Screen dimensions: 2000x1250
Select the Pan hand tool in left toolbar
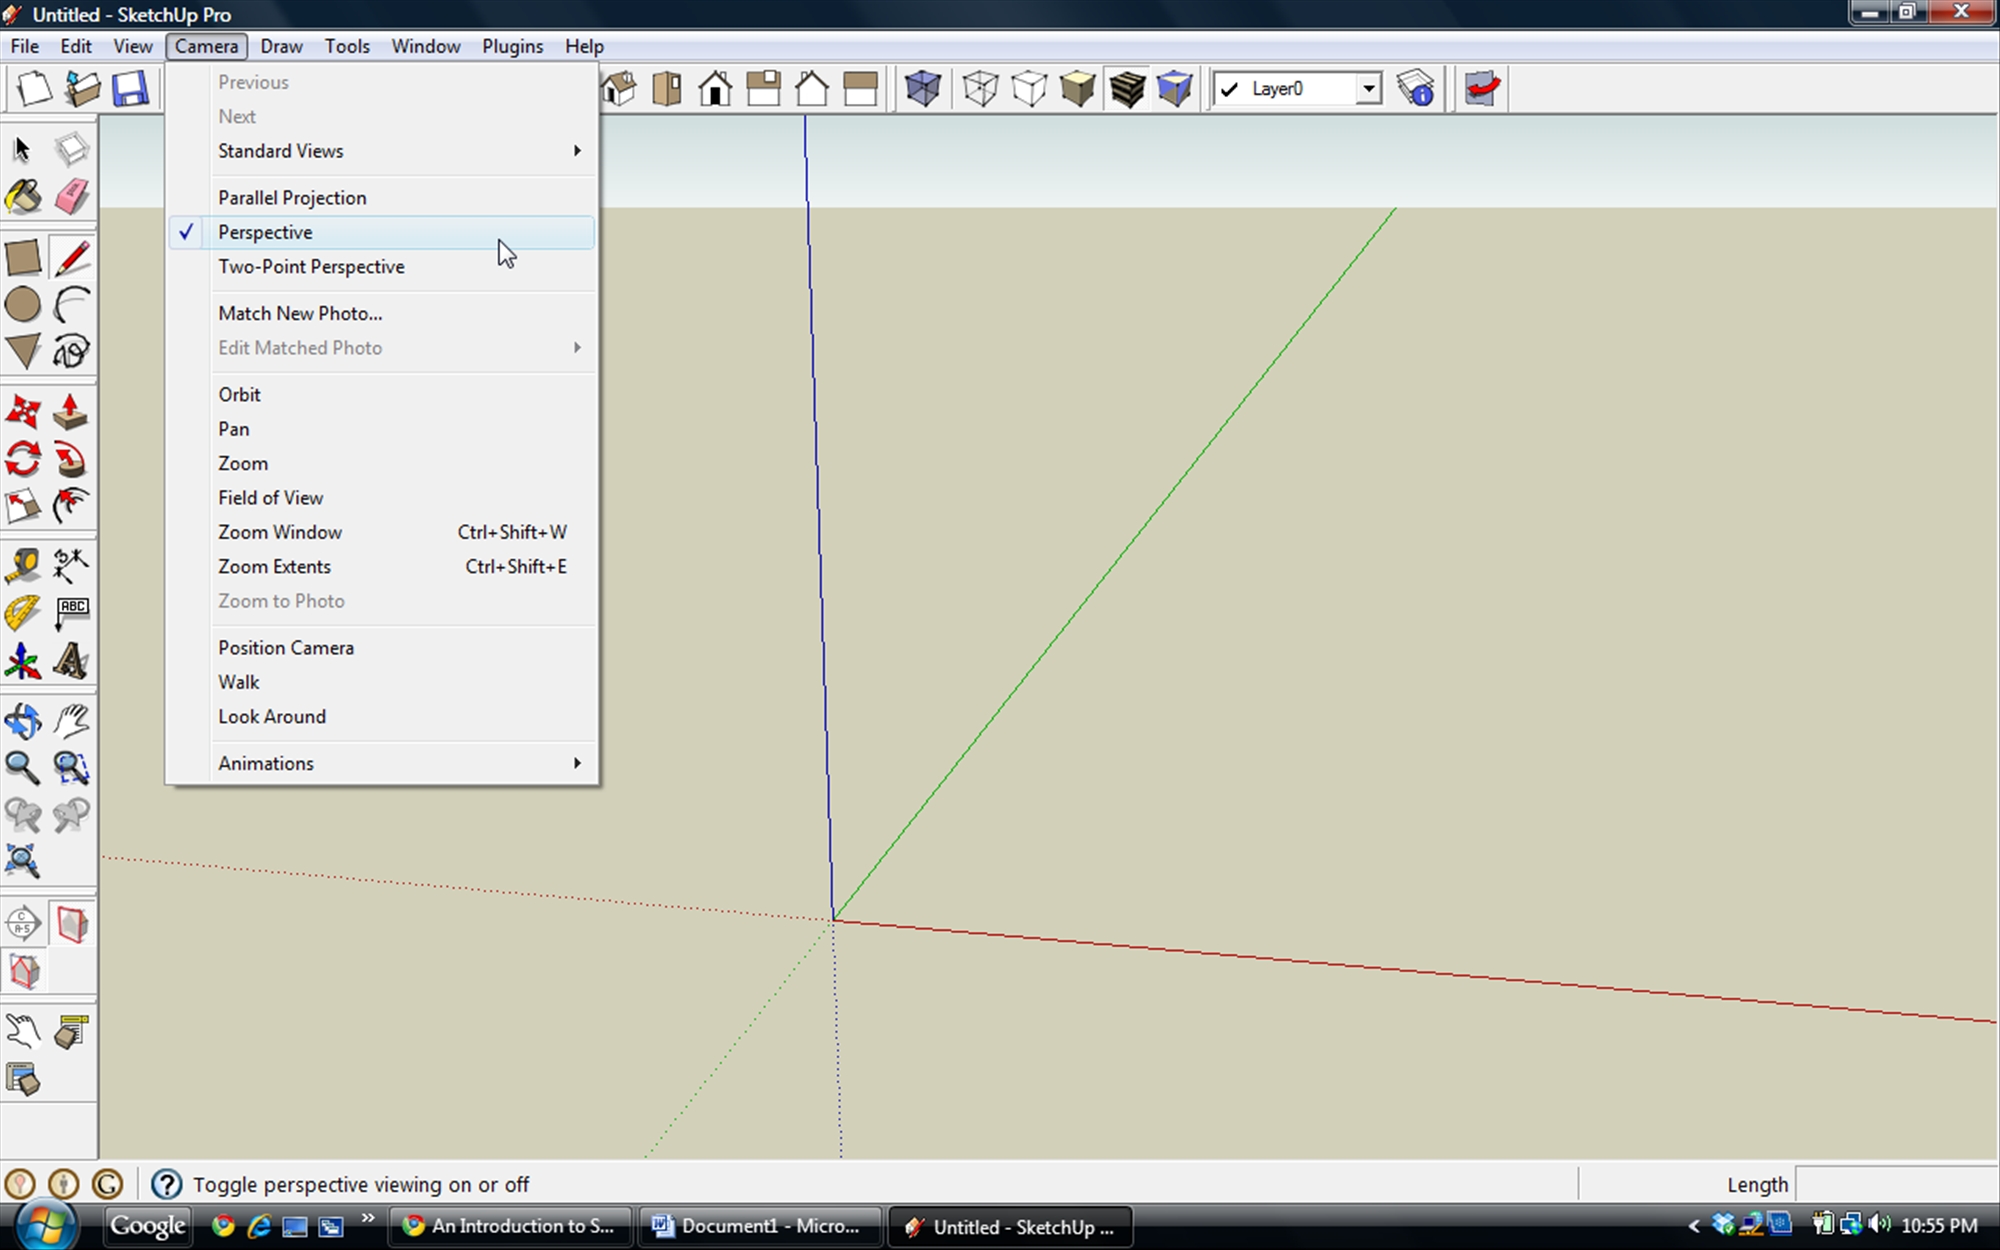pyautogui.click(x=71, y=721)
